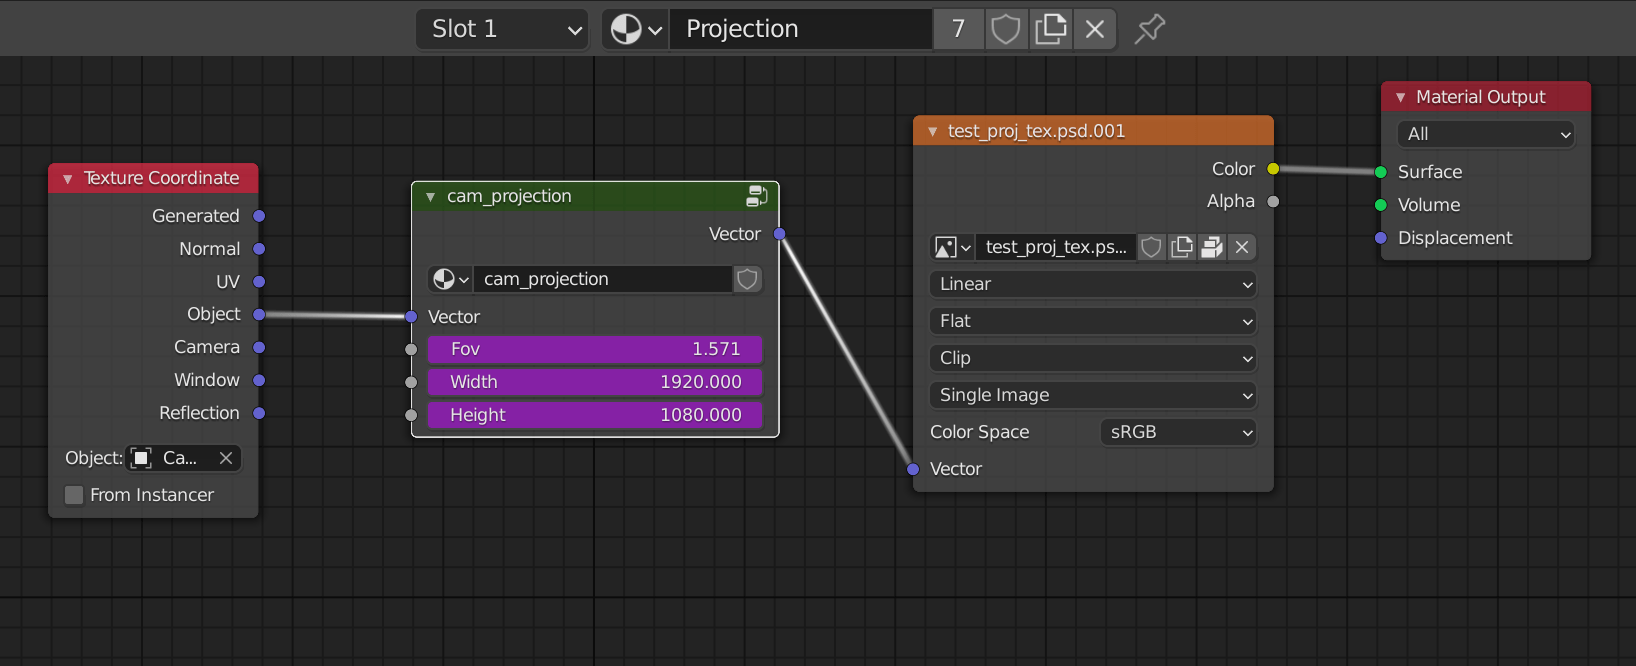Adjust the Width value slider
1636x666 pixels.
point(595,382)
